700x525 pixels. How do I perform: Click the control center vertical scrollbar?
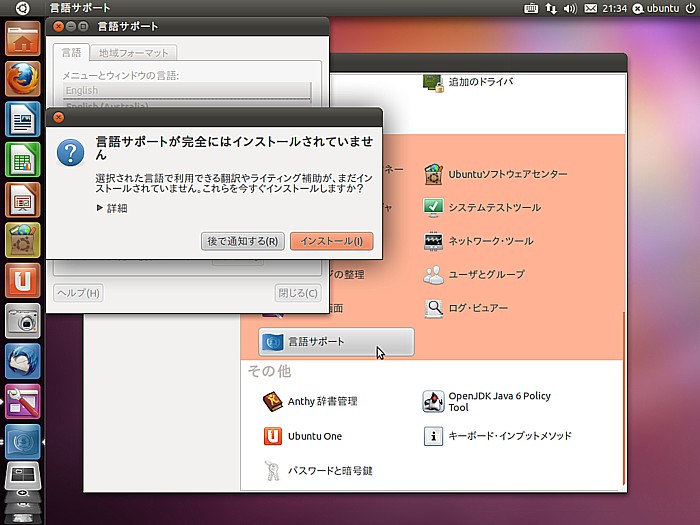[624, 398]
